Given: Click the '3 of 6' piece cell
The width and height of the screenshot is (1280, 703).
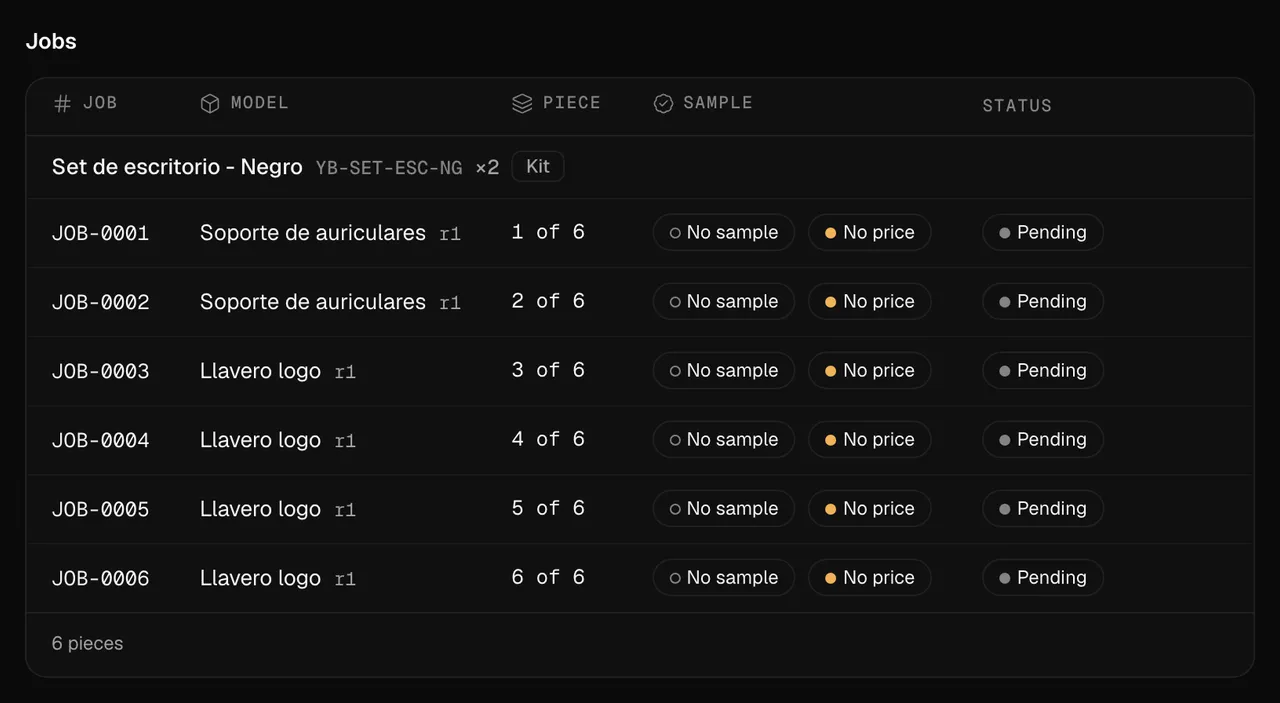Looking at the screenshot, I should tap(548, 370).
